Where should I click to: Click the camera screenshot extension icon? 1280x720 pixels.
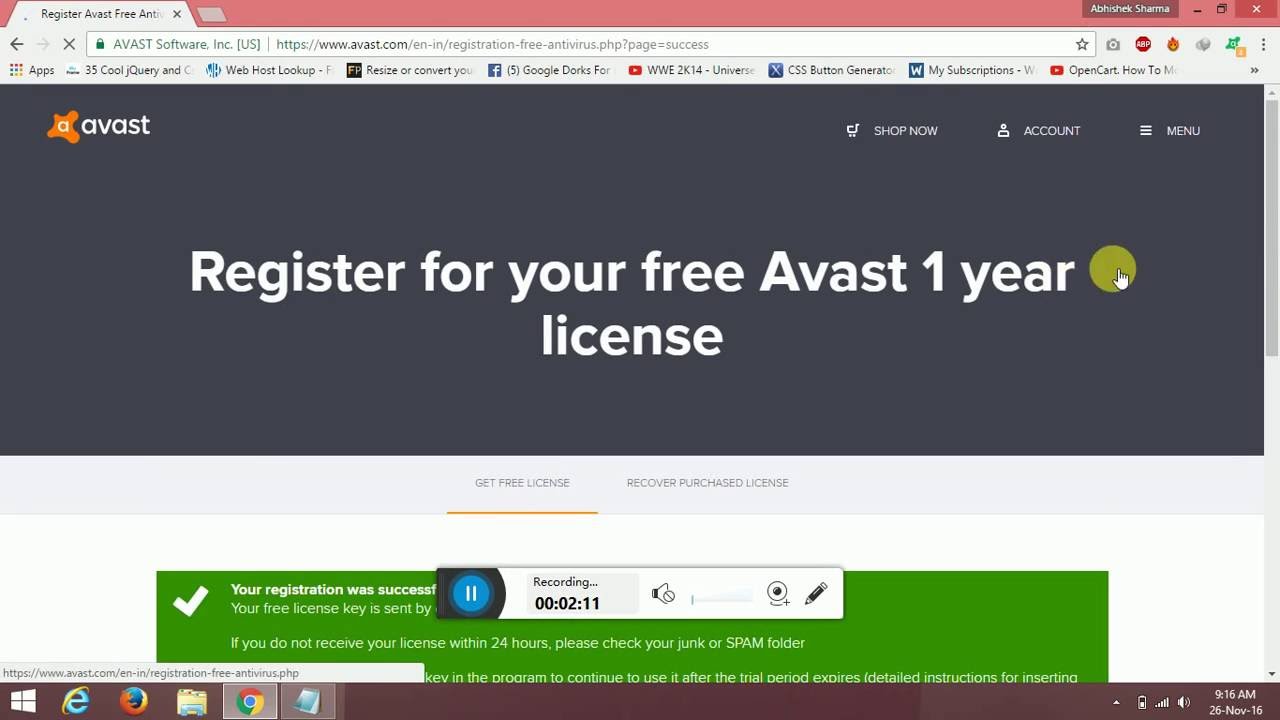coord(1113,44)
